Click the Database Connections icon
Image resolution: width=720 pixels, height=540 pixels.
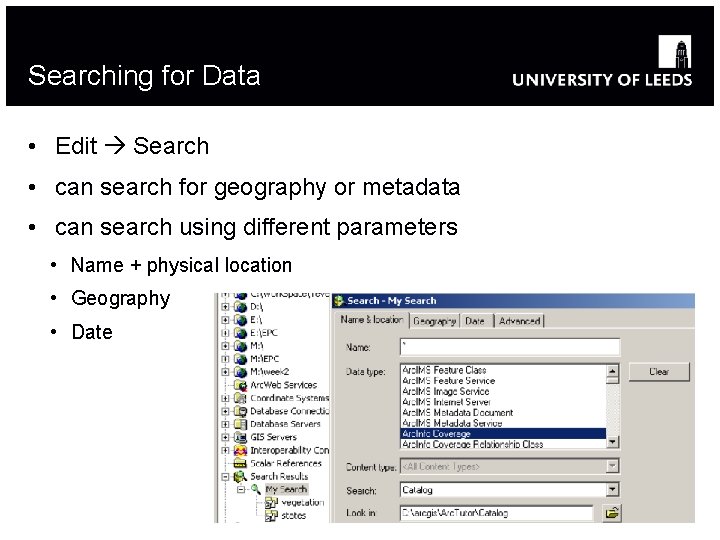pos(241,411)
